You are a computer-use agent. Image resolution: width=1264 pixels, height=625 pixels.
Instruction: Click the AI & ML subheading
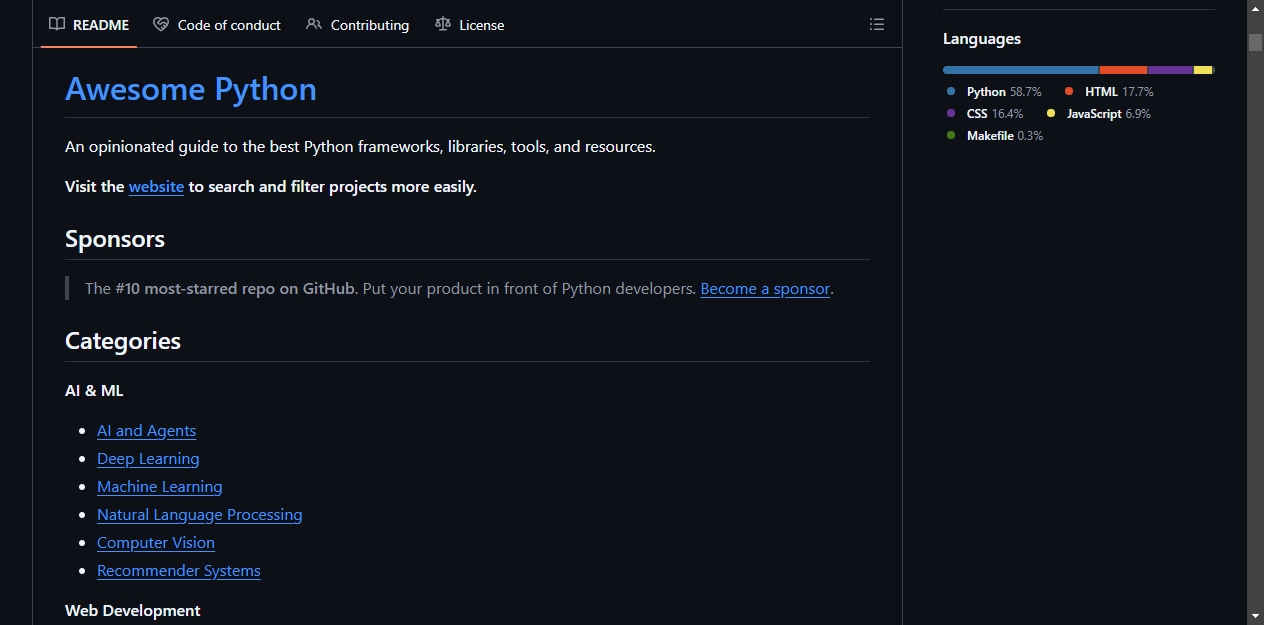tap(94, 391)
